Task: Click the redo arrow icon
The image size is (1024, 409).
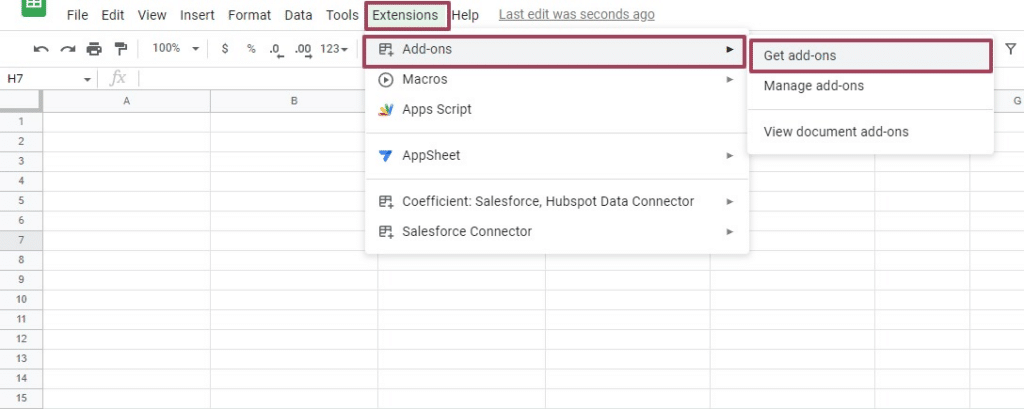Action: tap(67, 49)
